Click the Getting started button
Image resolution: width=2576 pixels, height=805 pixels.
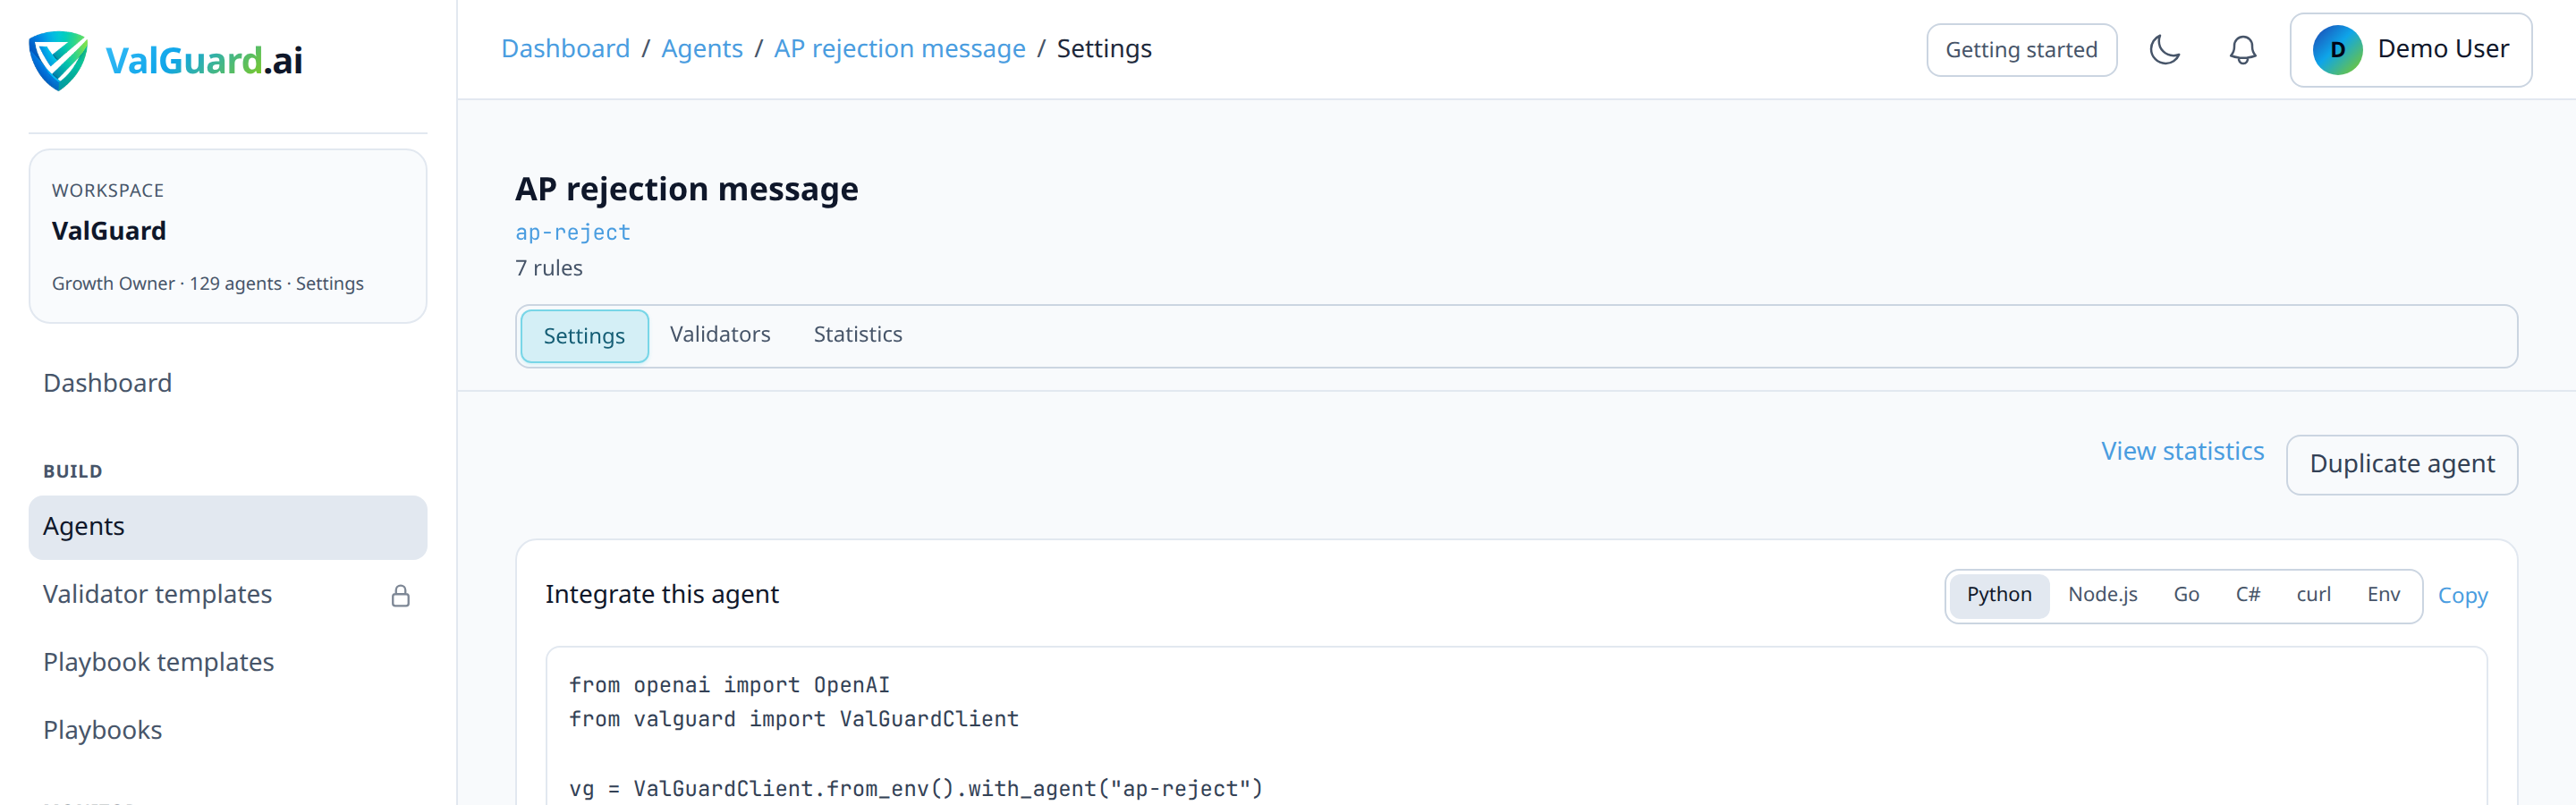point(2021,50)
